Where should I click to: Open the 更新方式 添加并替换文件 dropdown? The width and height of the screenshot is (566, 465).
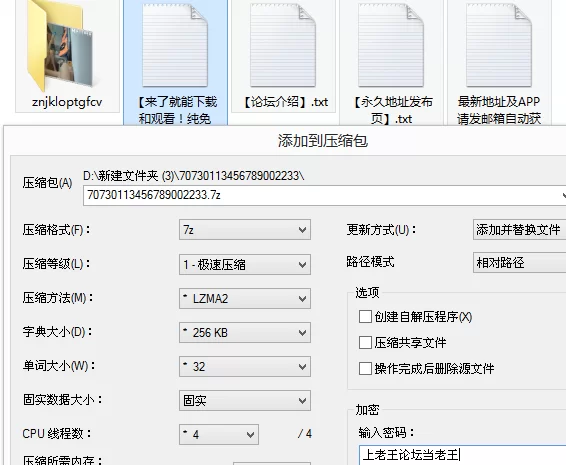[519, 230]
